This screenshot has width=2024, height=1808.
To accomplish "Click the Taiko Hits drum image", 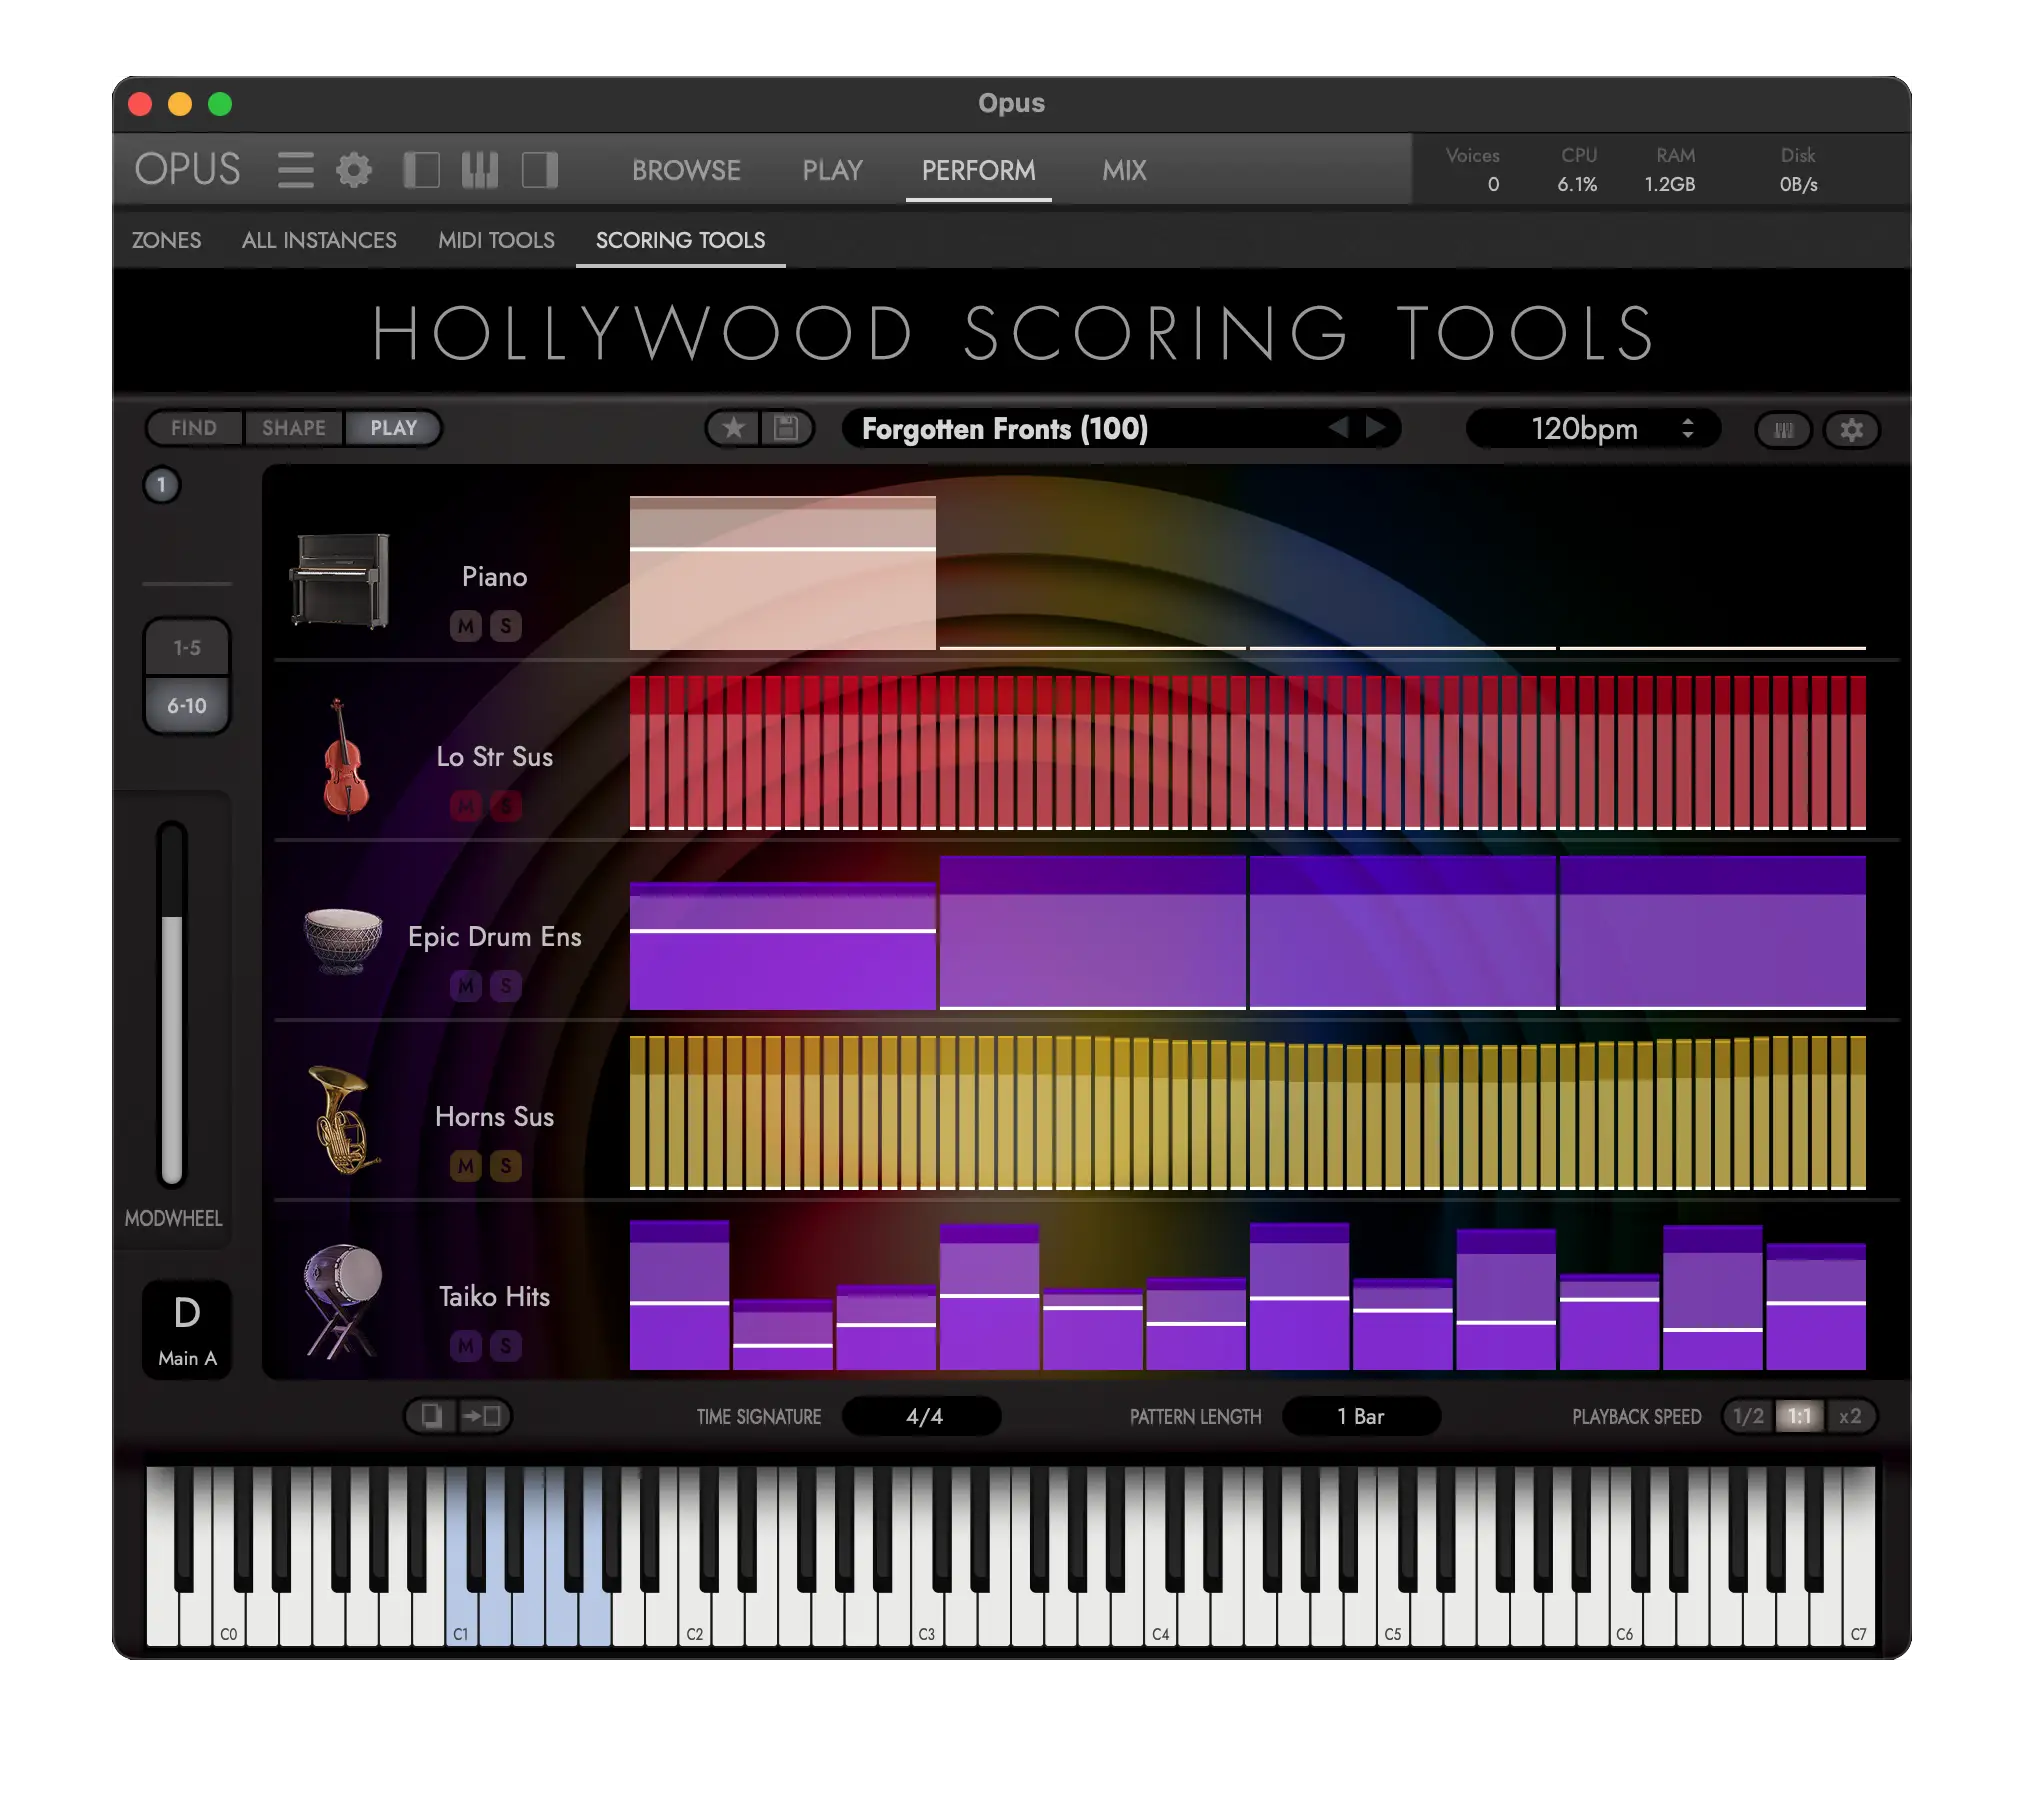I will [343, 1300].
